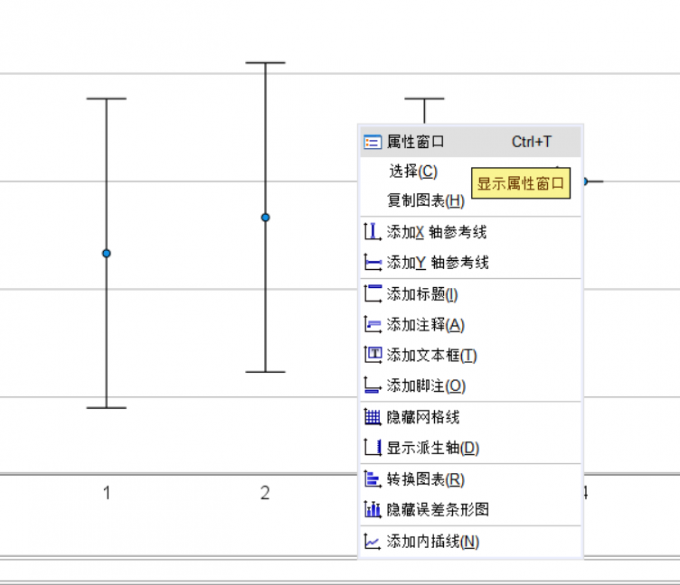Open the 选择(C) submenu
Screen dimensions: 680x585
pos(471,171)
